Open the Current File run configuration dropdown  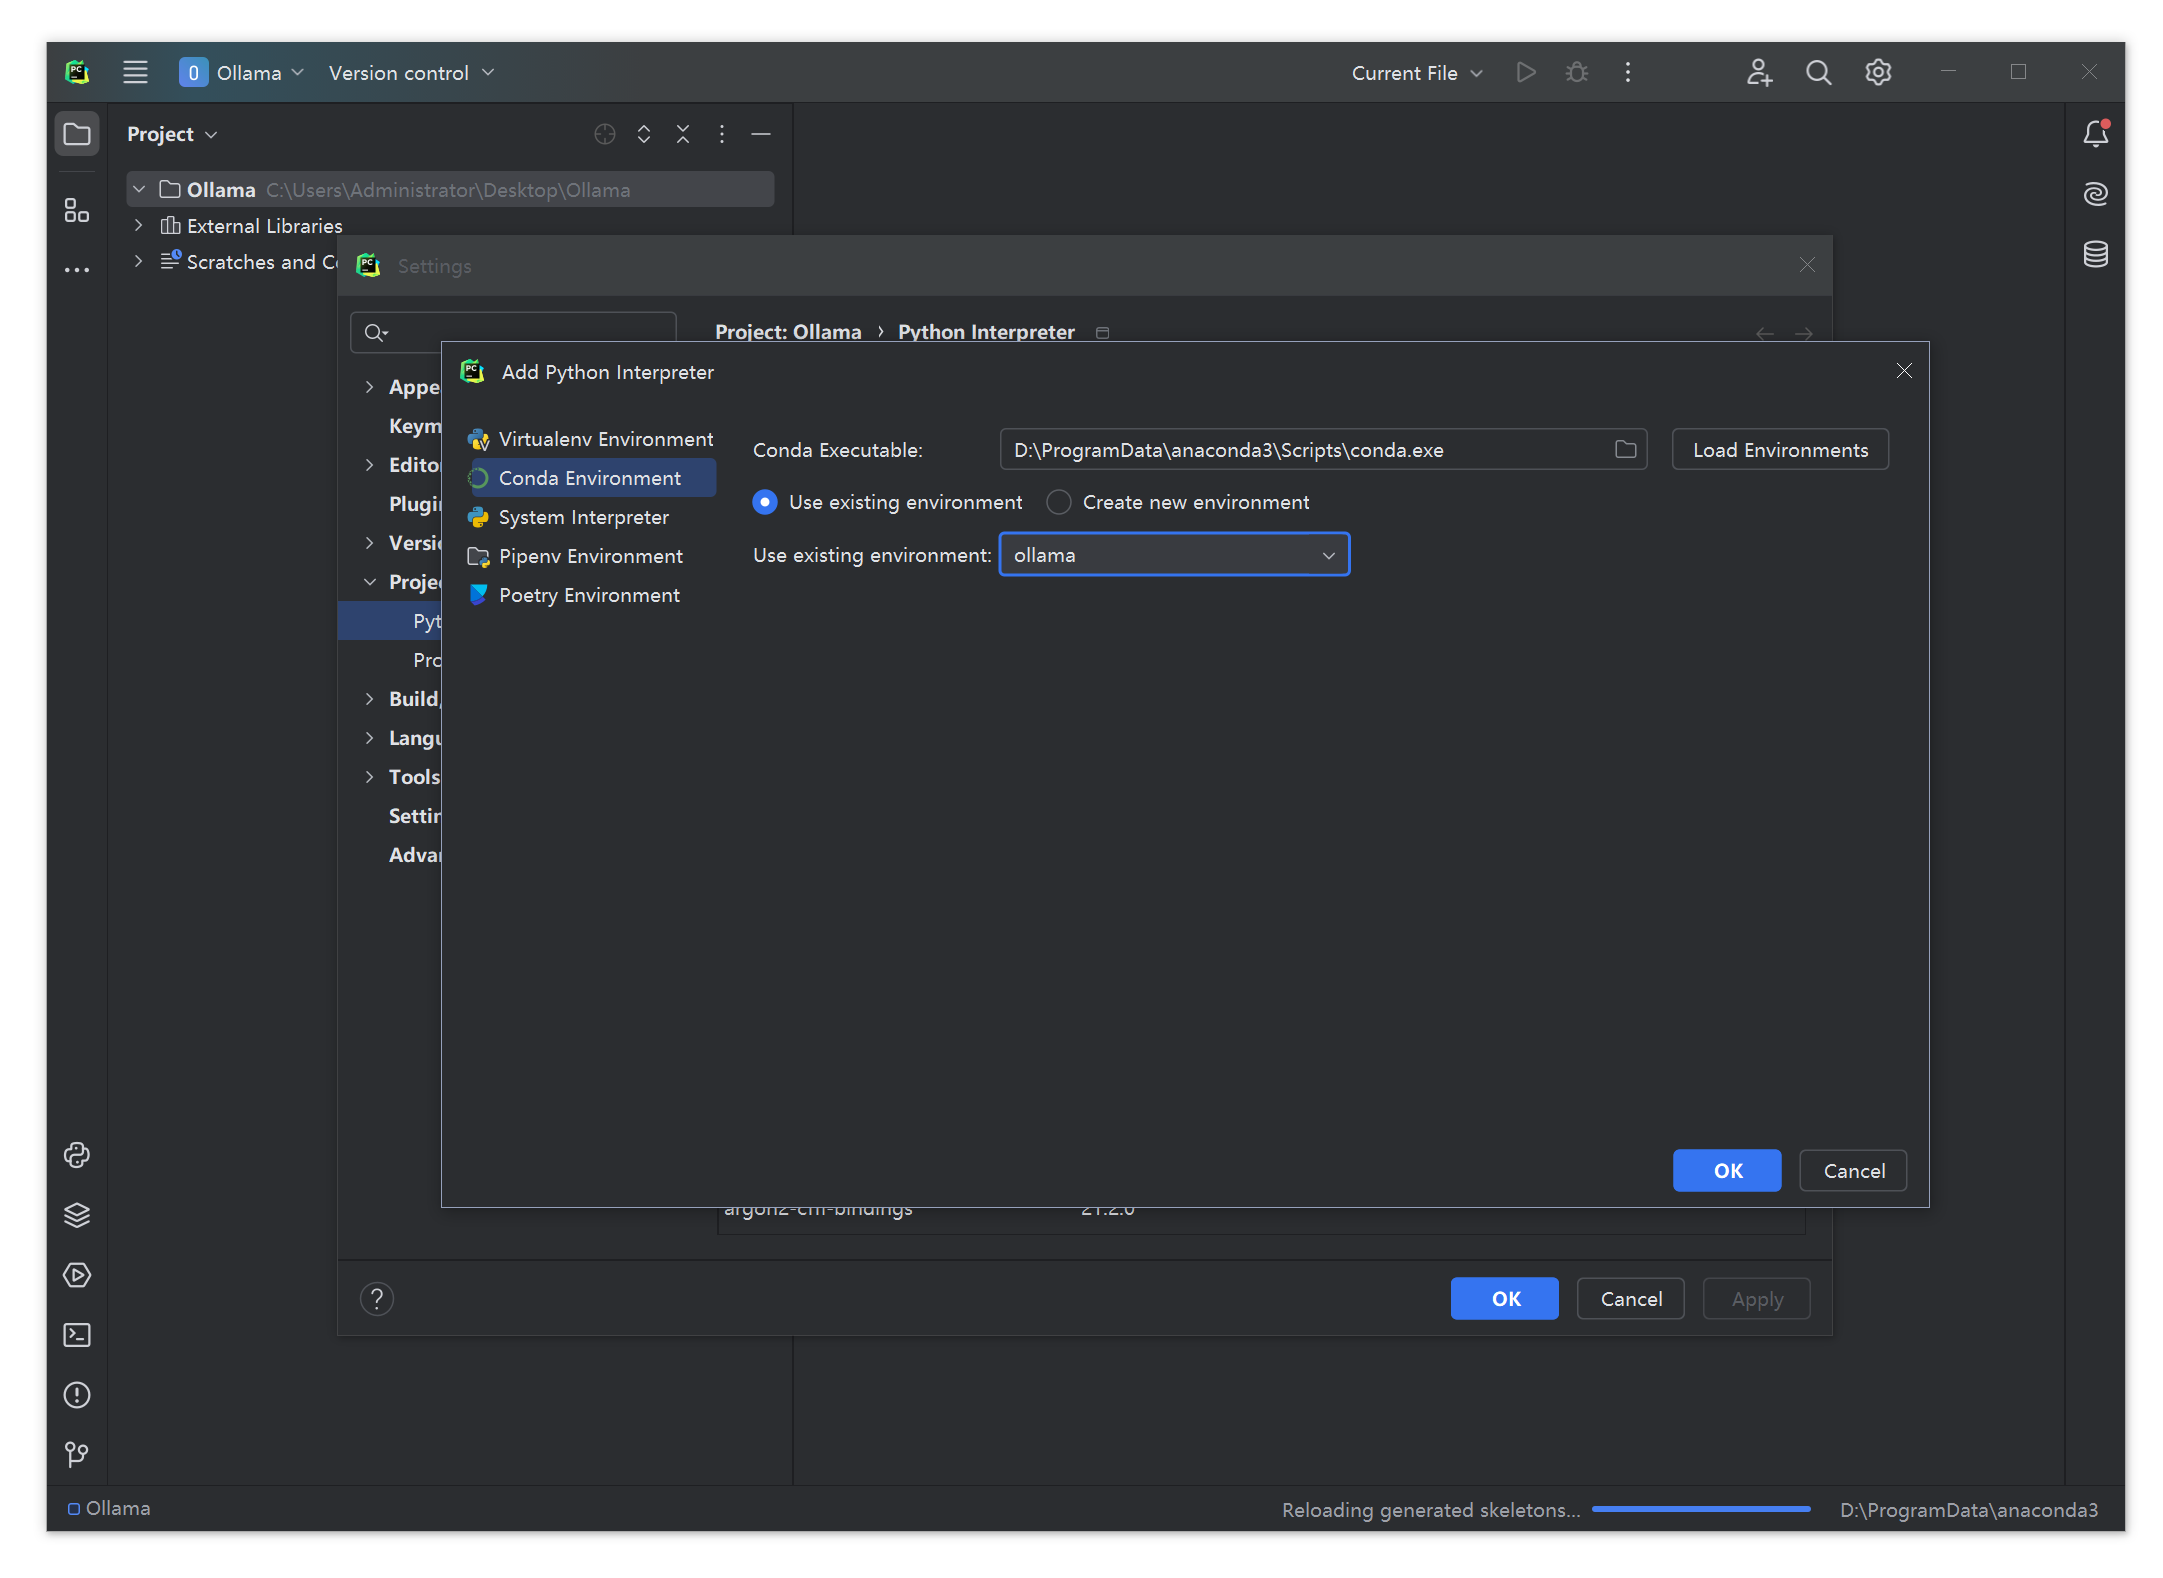click(x=1416, y=73)
